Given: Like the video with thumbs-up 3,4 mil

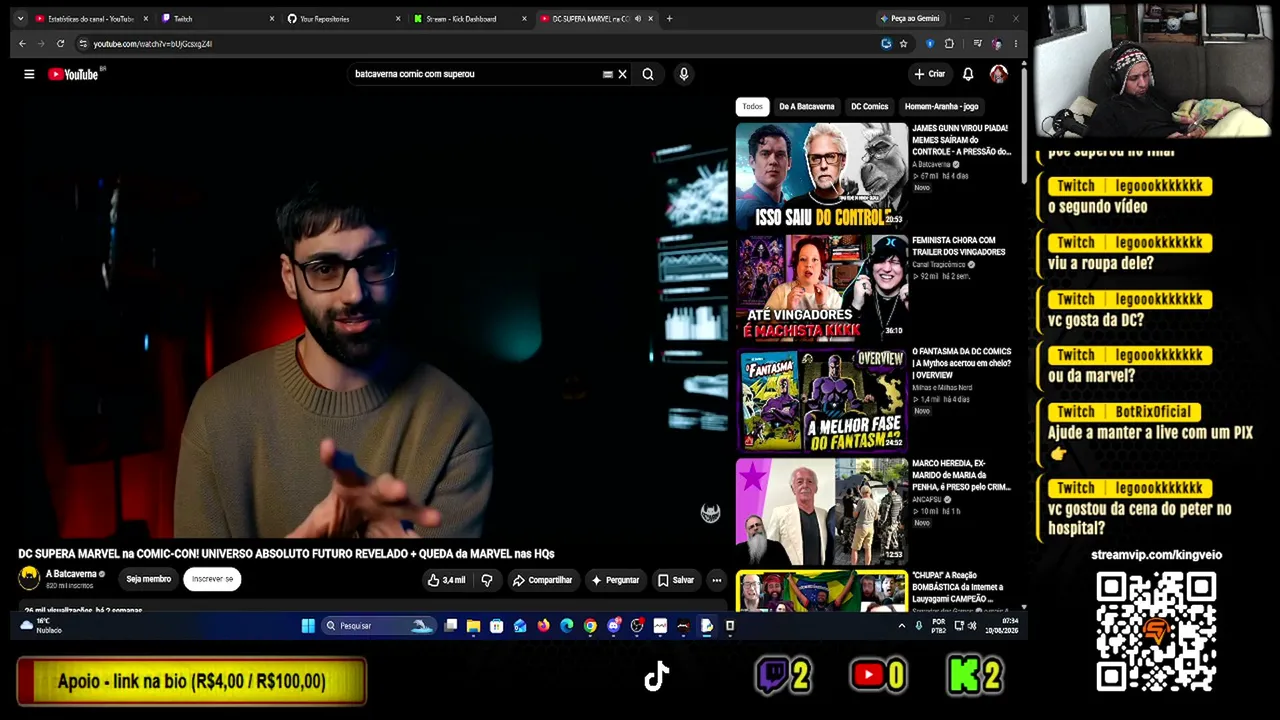Looking at the screenshot, I should pos(446,580).
